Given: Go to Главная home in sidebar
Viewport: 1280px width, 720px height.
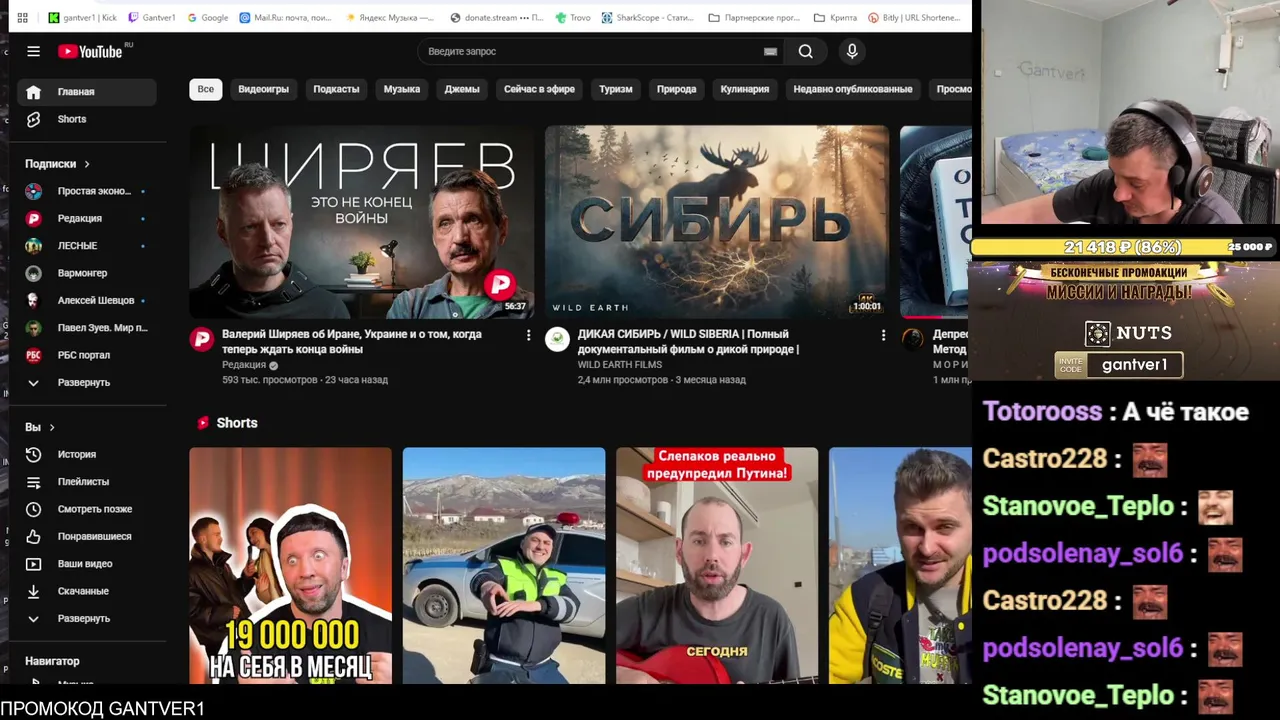Looking at the screenshot, I should pos(87,91).
